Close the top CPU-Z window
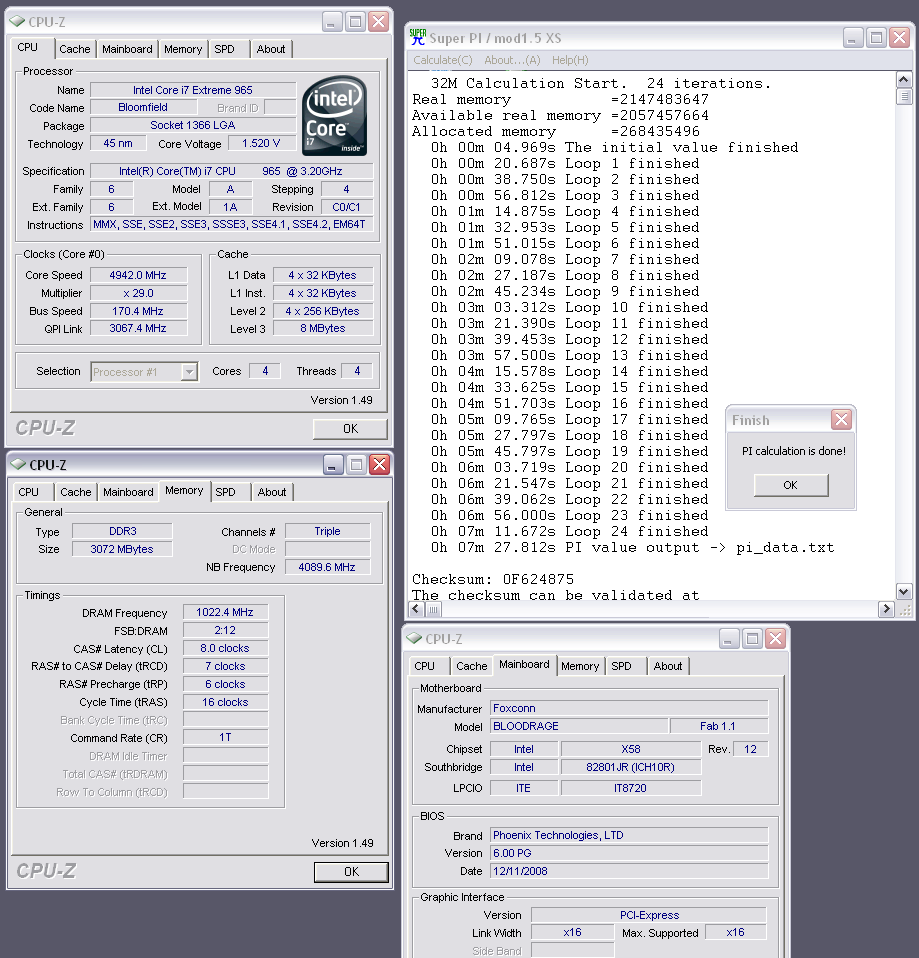Viewport: 919px width, 958px height. click(379, 22)
